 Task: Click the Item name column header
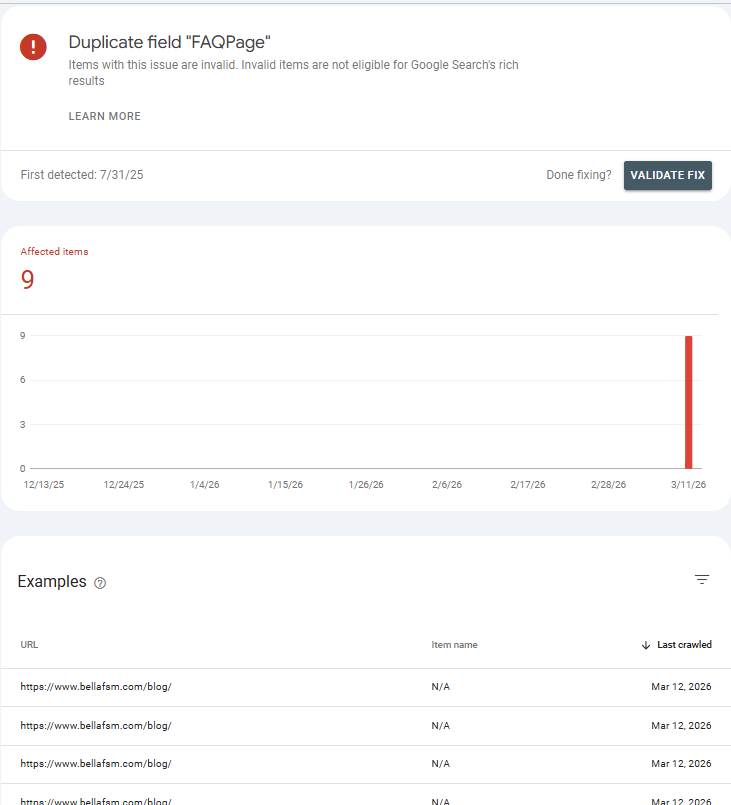click(454, 645)
